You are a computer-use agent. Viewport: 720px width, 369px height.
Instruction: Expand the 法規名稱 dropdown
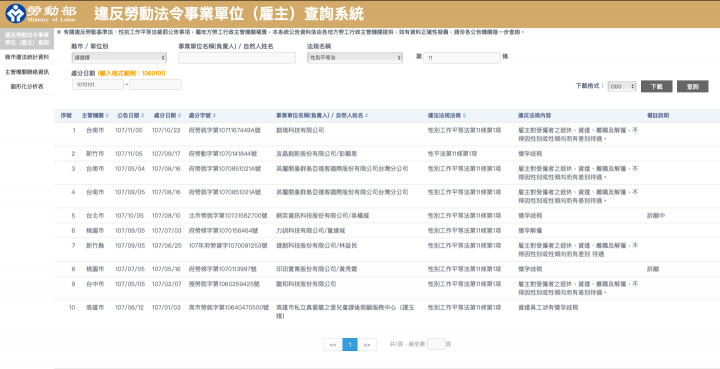tap(354, 58)
